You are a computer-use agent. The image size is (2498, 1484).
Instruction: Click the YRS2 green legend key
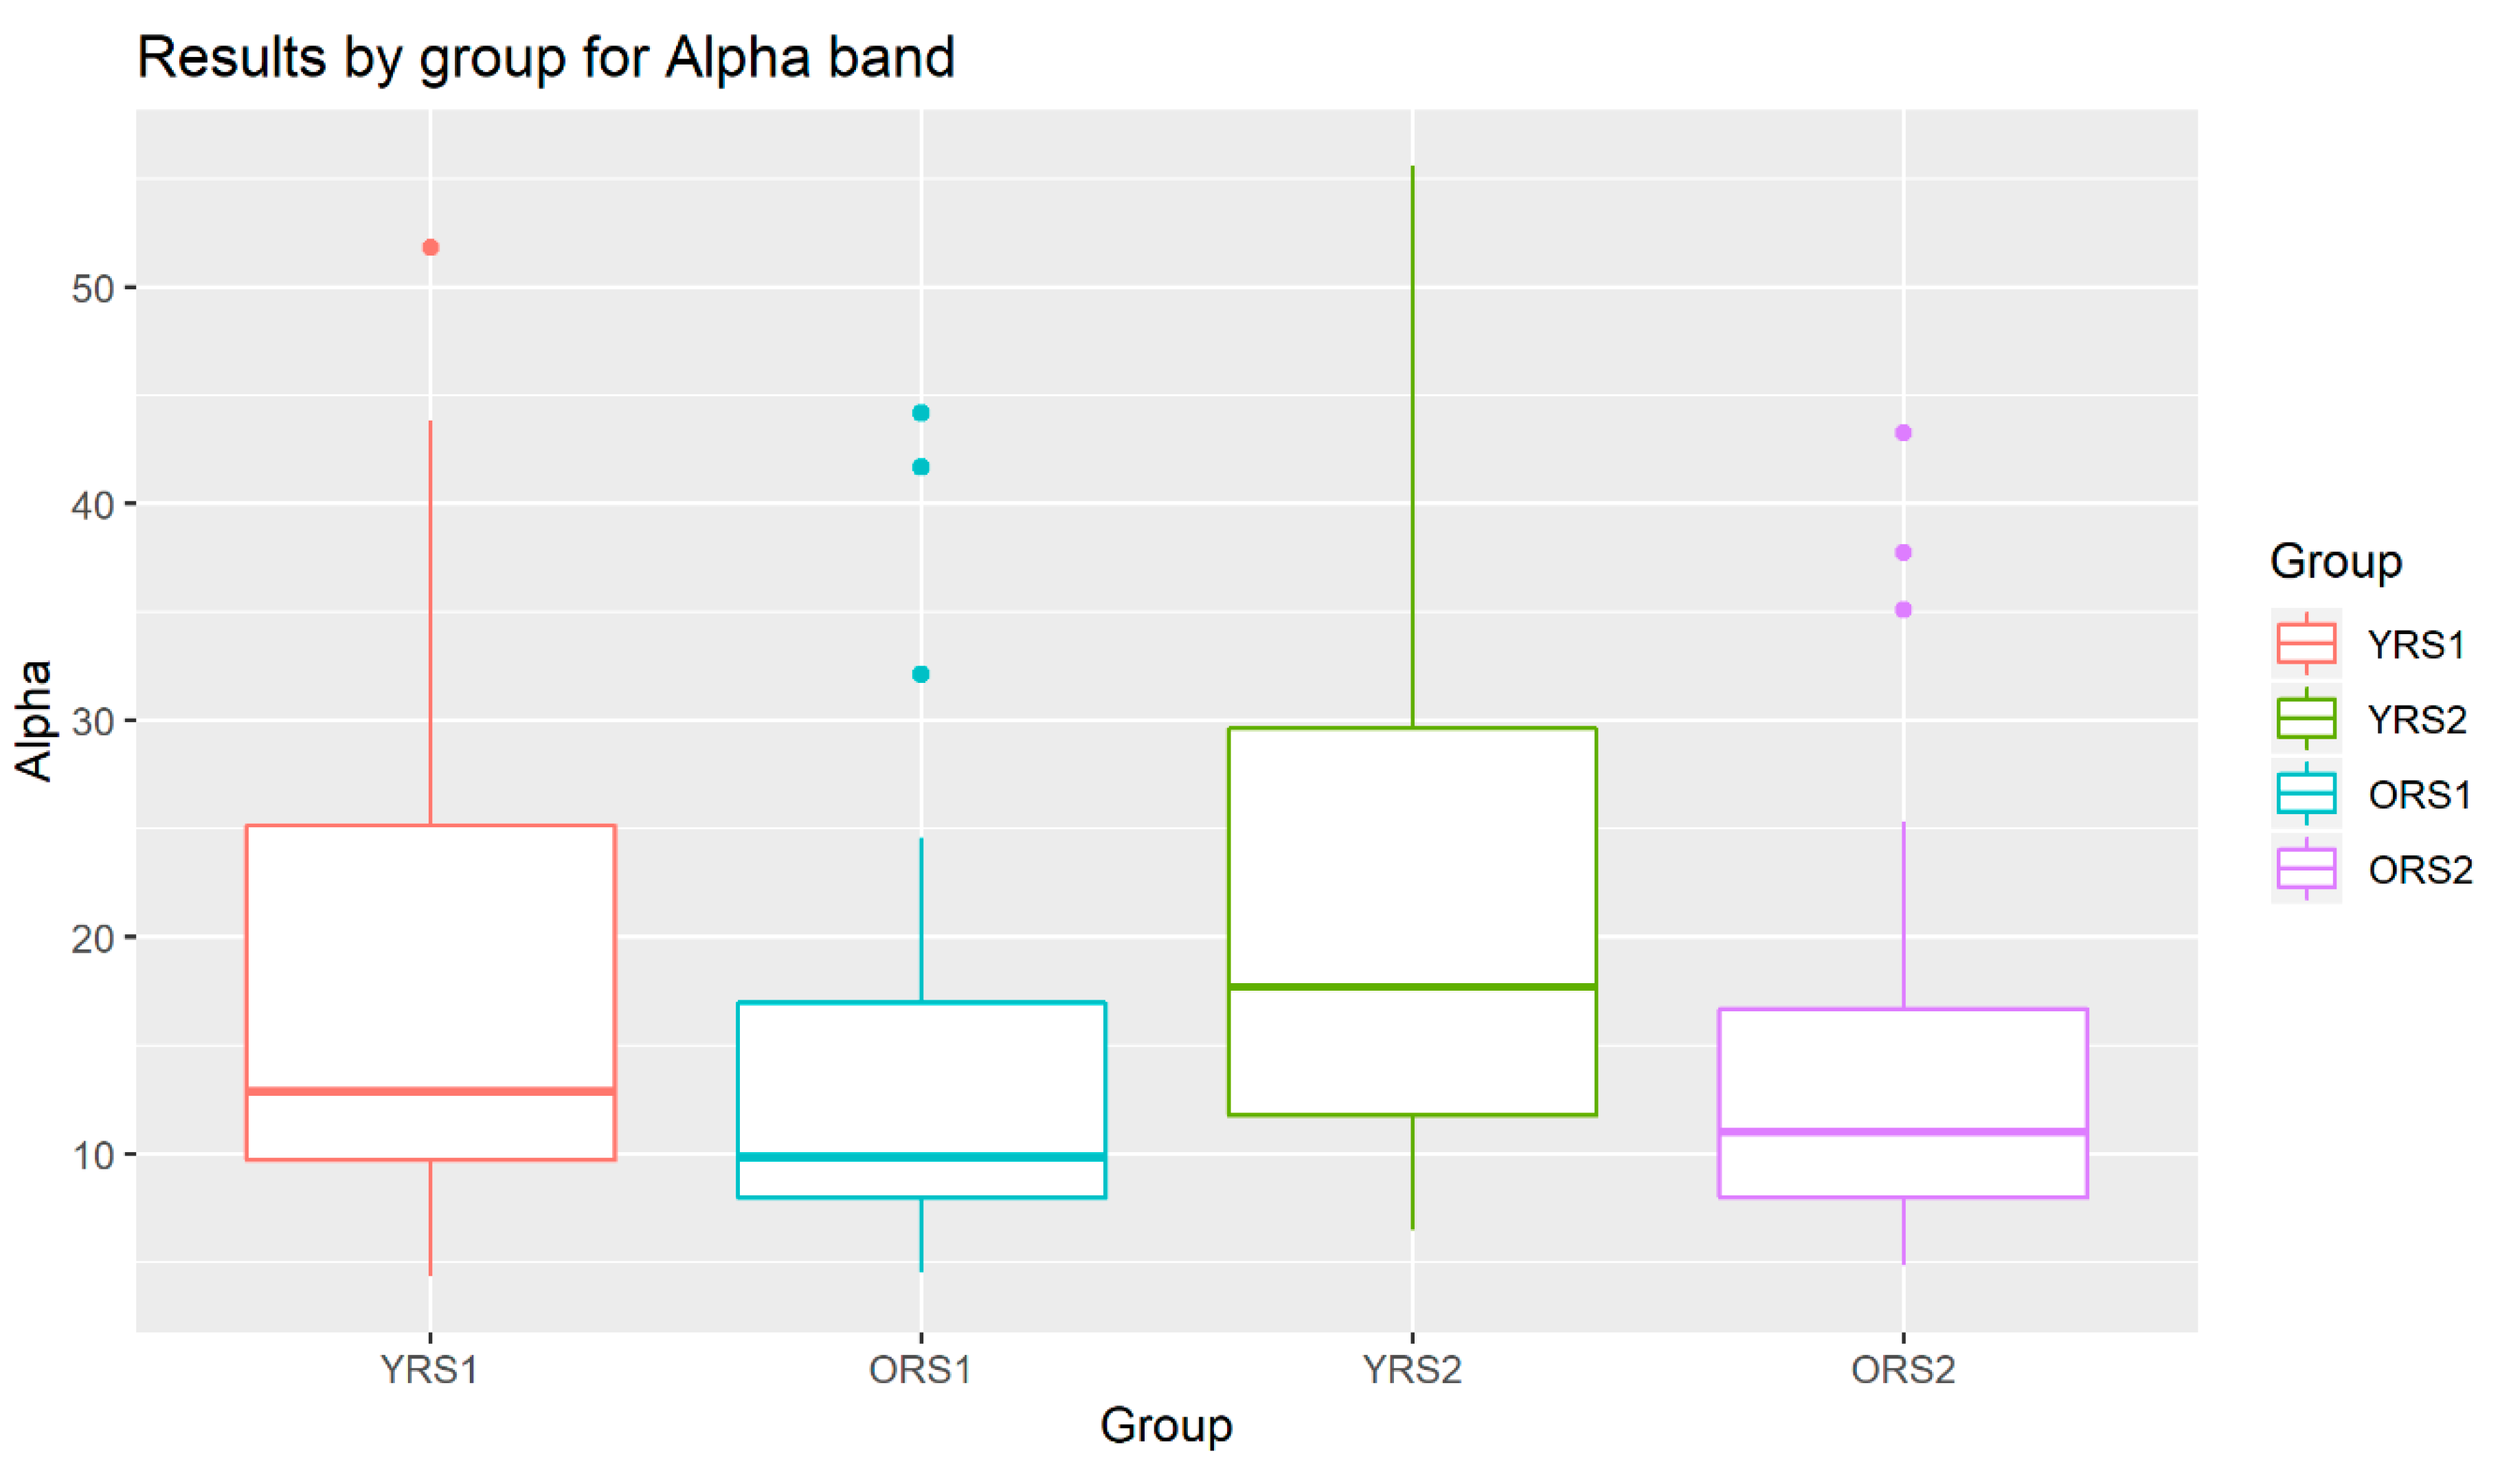coord(2305,718)
